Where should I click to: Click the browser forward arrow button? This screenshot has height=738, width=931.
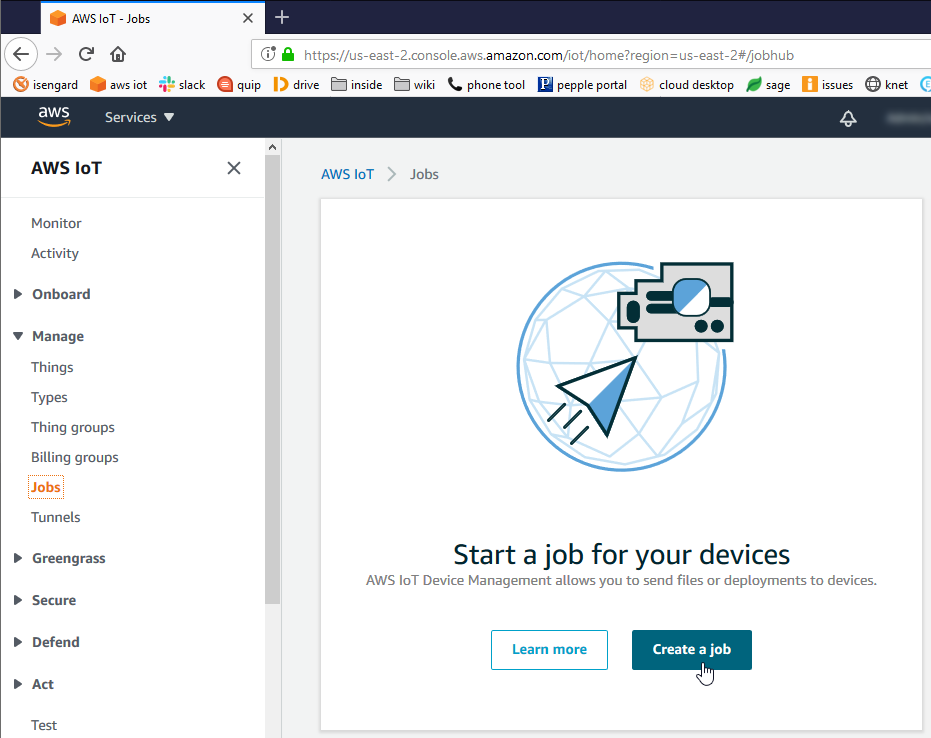pyautogui.click(x=54, y=55)
